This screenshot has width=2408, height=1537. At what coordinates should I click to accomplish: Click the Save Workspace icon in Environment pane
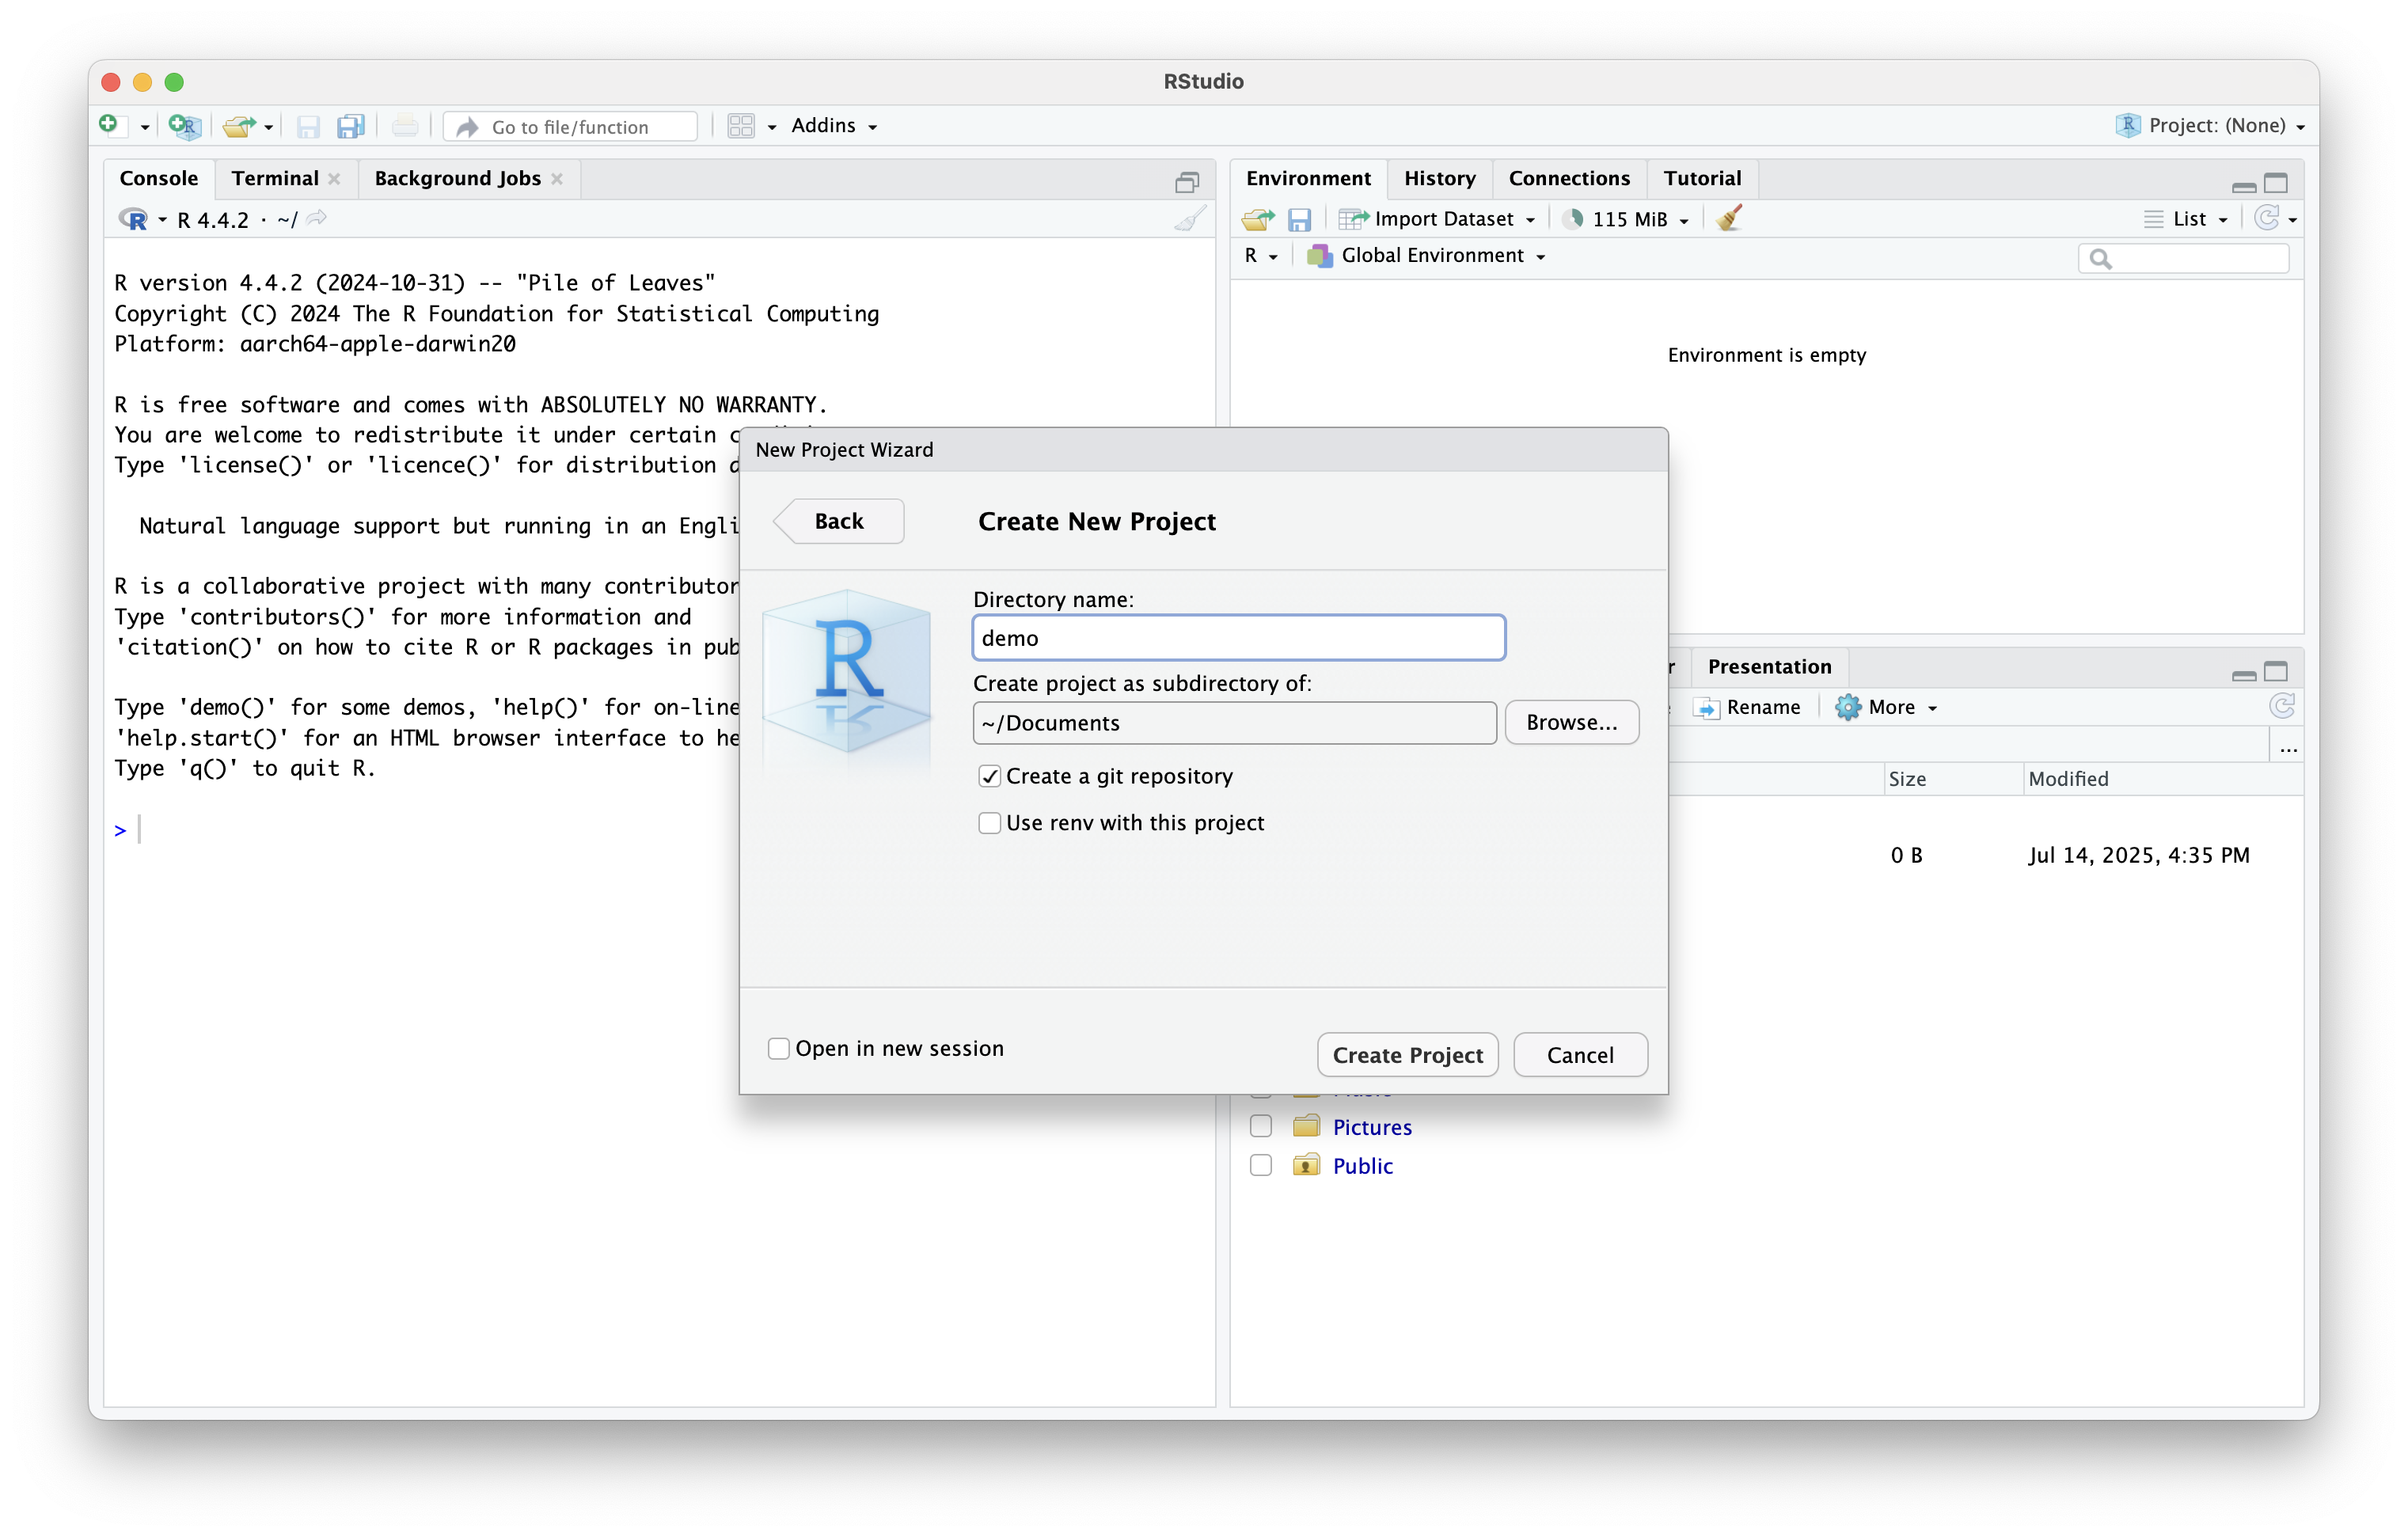pyautogui.click(x=1299, y=219)
